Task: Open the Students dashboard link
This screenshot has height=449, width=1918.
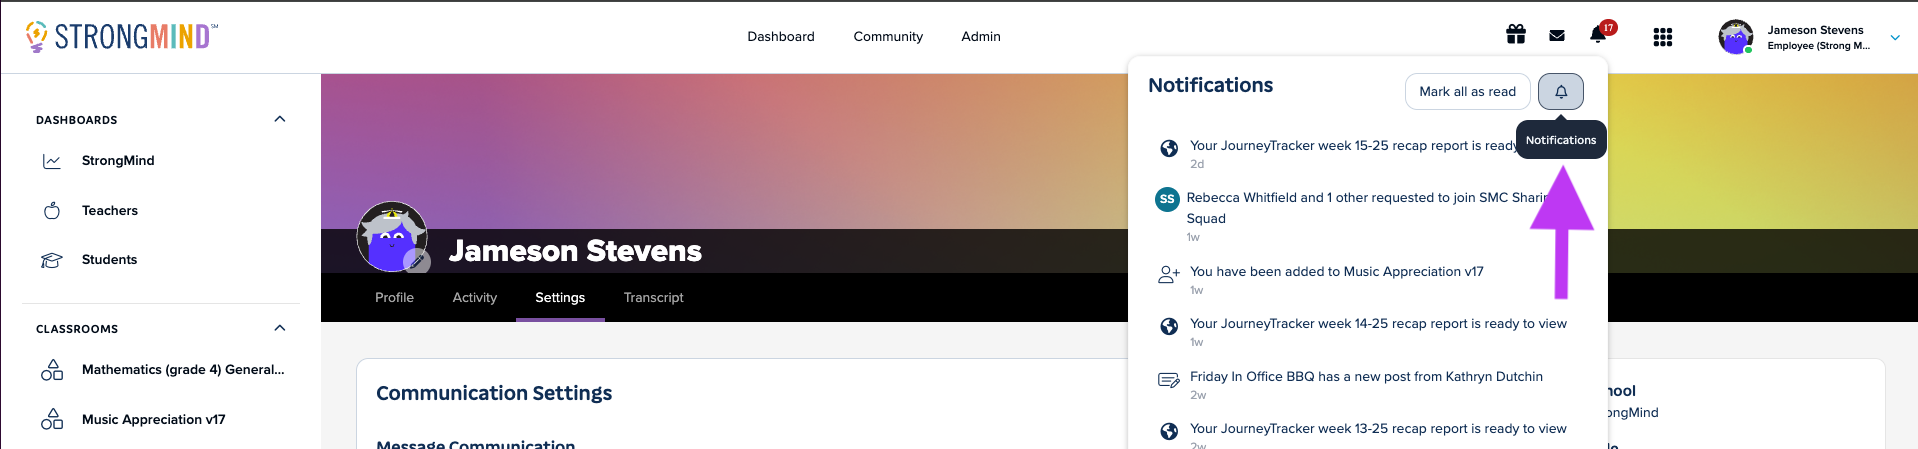Action: tap(109, 260)
